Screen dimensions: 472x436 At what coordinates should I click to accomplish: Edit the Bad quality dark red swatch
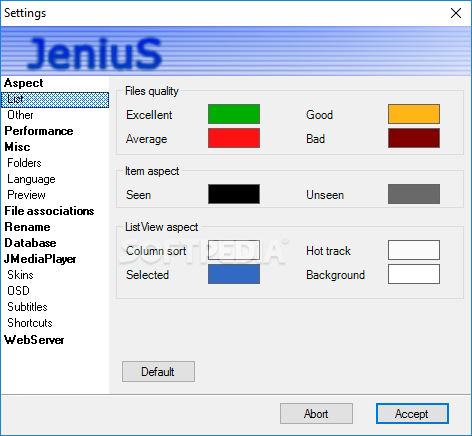pyautogui.click(x=414, y=138)
